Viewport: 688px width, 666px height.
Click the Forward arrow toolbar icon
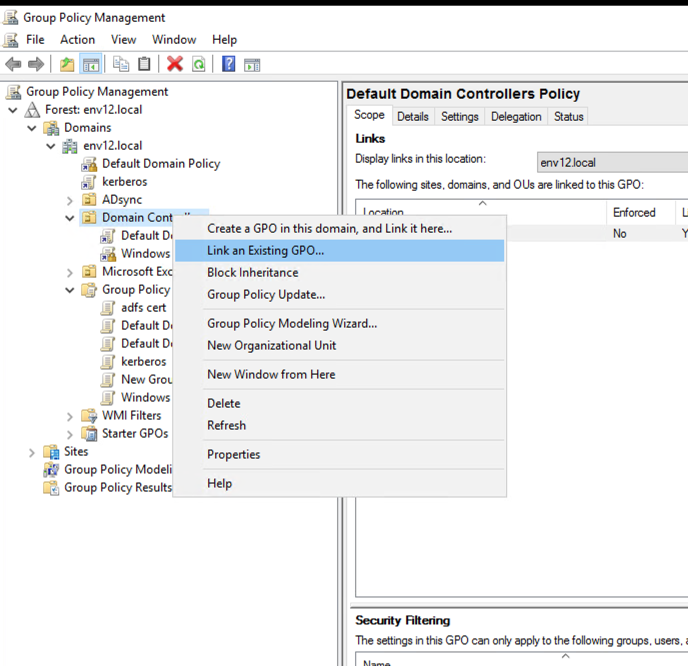coord(36,64)
